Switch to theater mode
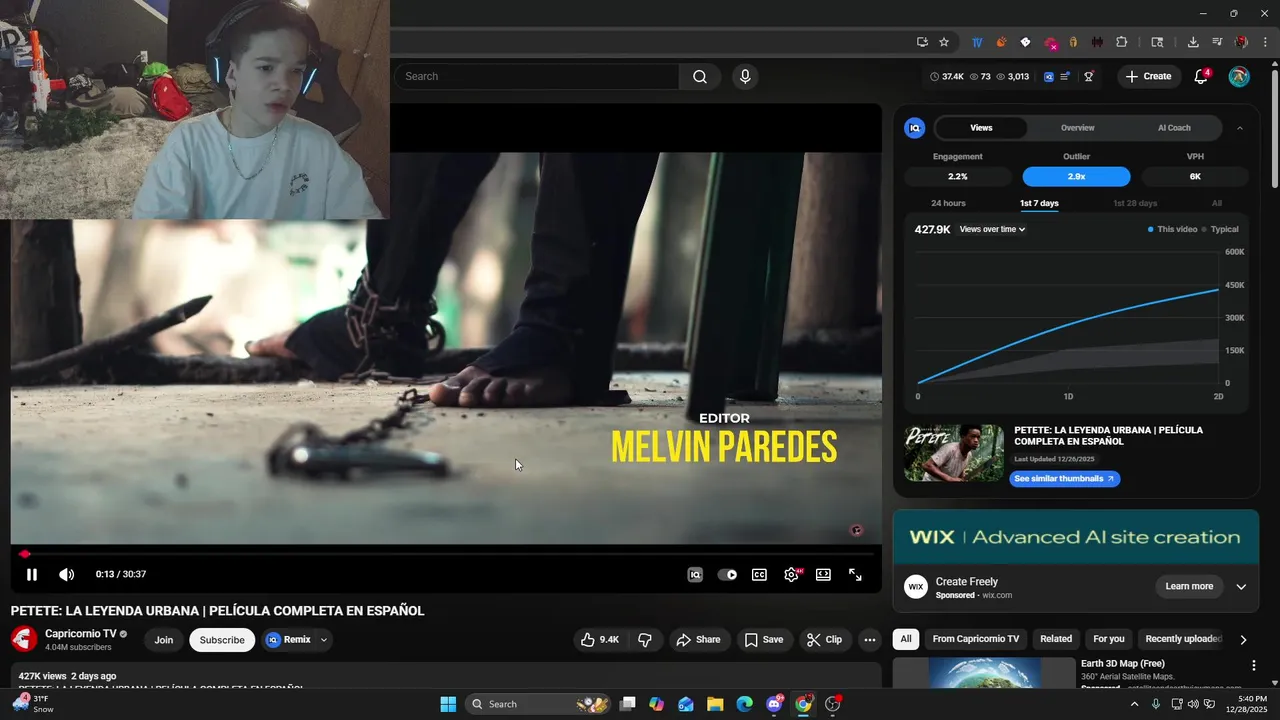The image size is (1280, 720). pos(823,575)
